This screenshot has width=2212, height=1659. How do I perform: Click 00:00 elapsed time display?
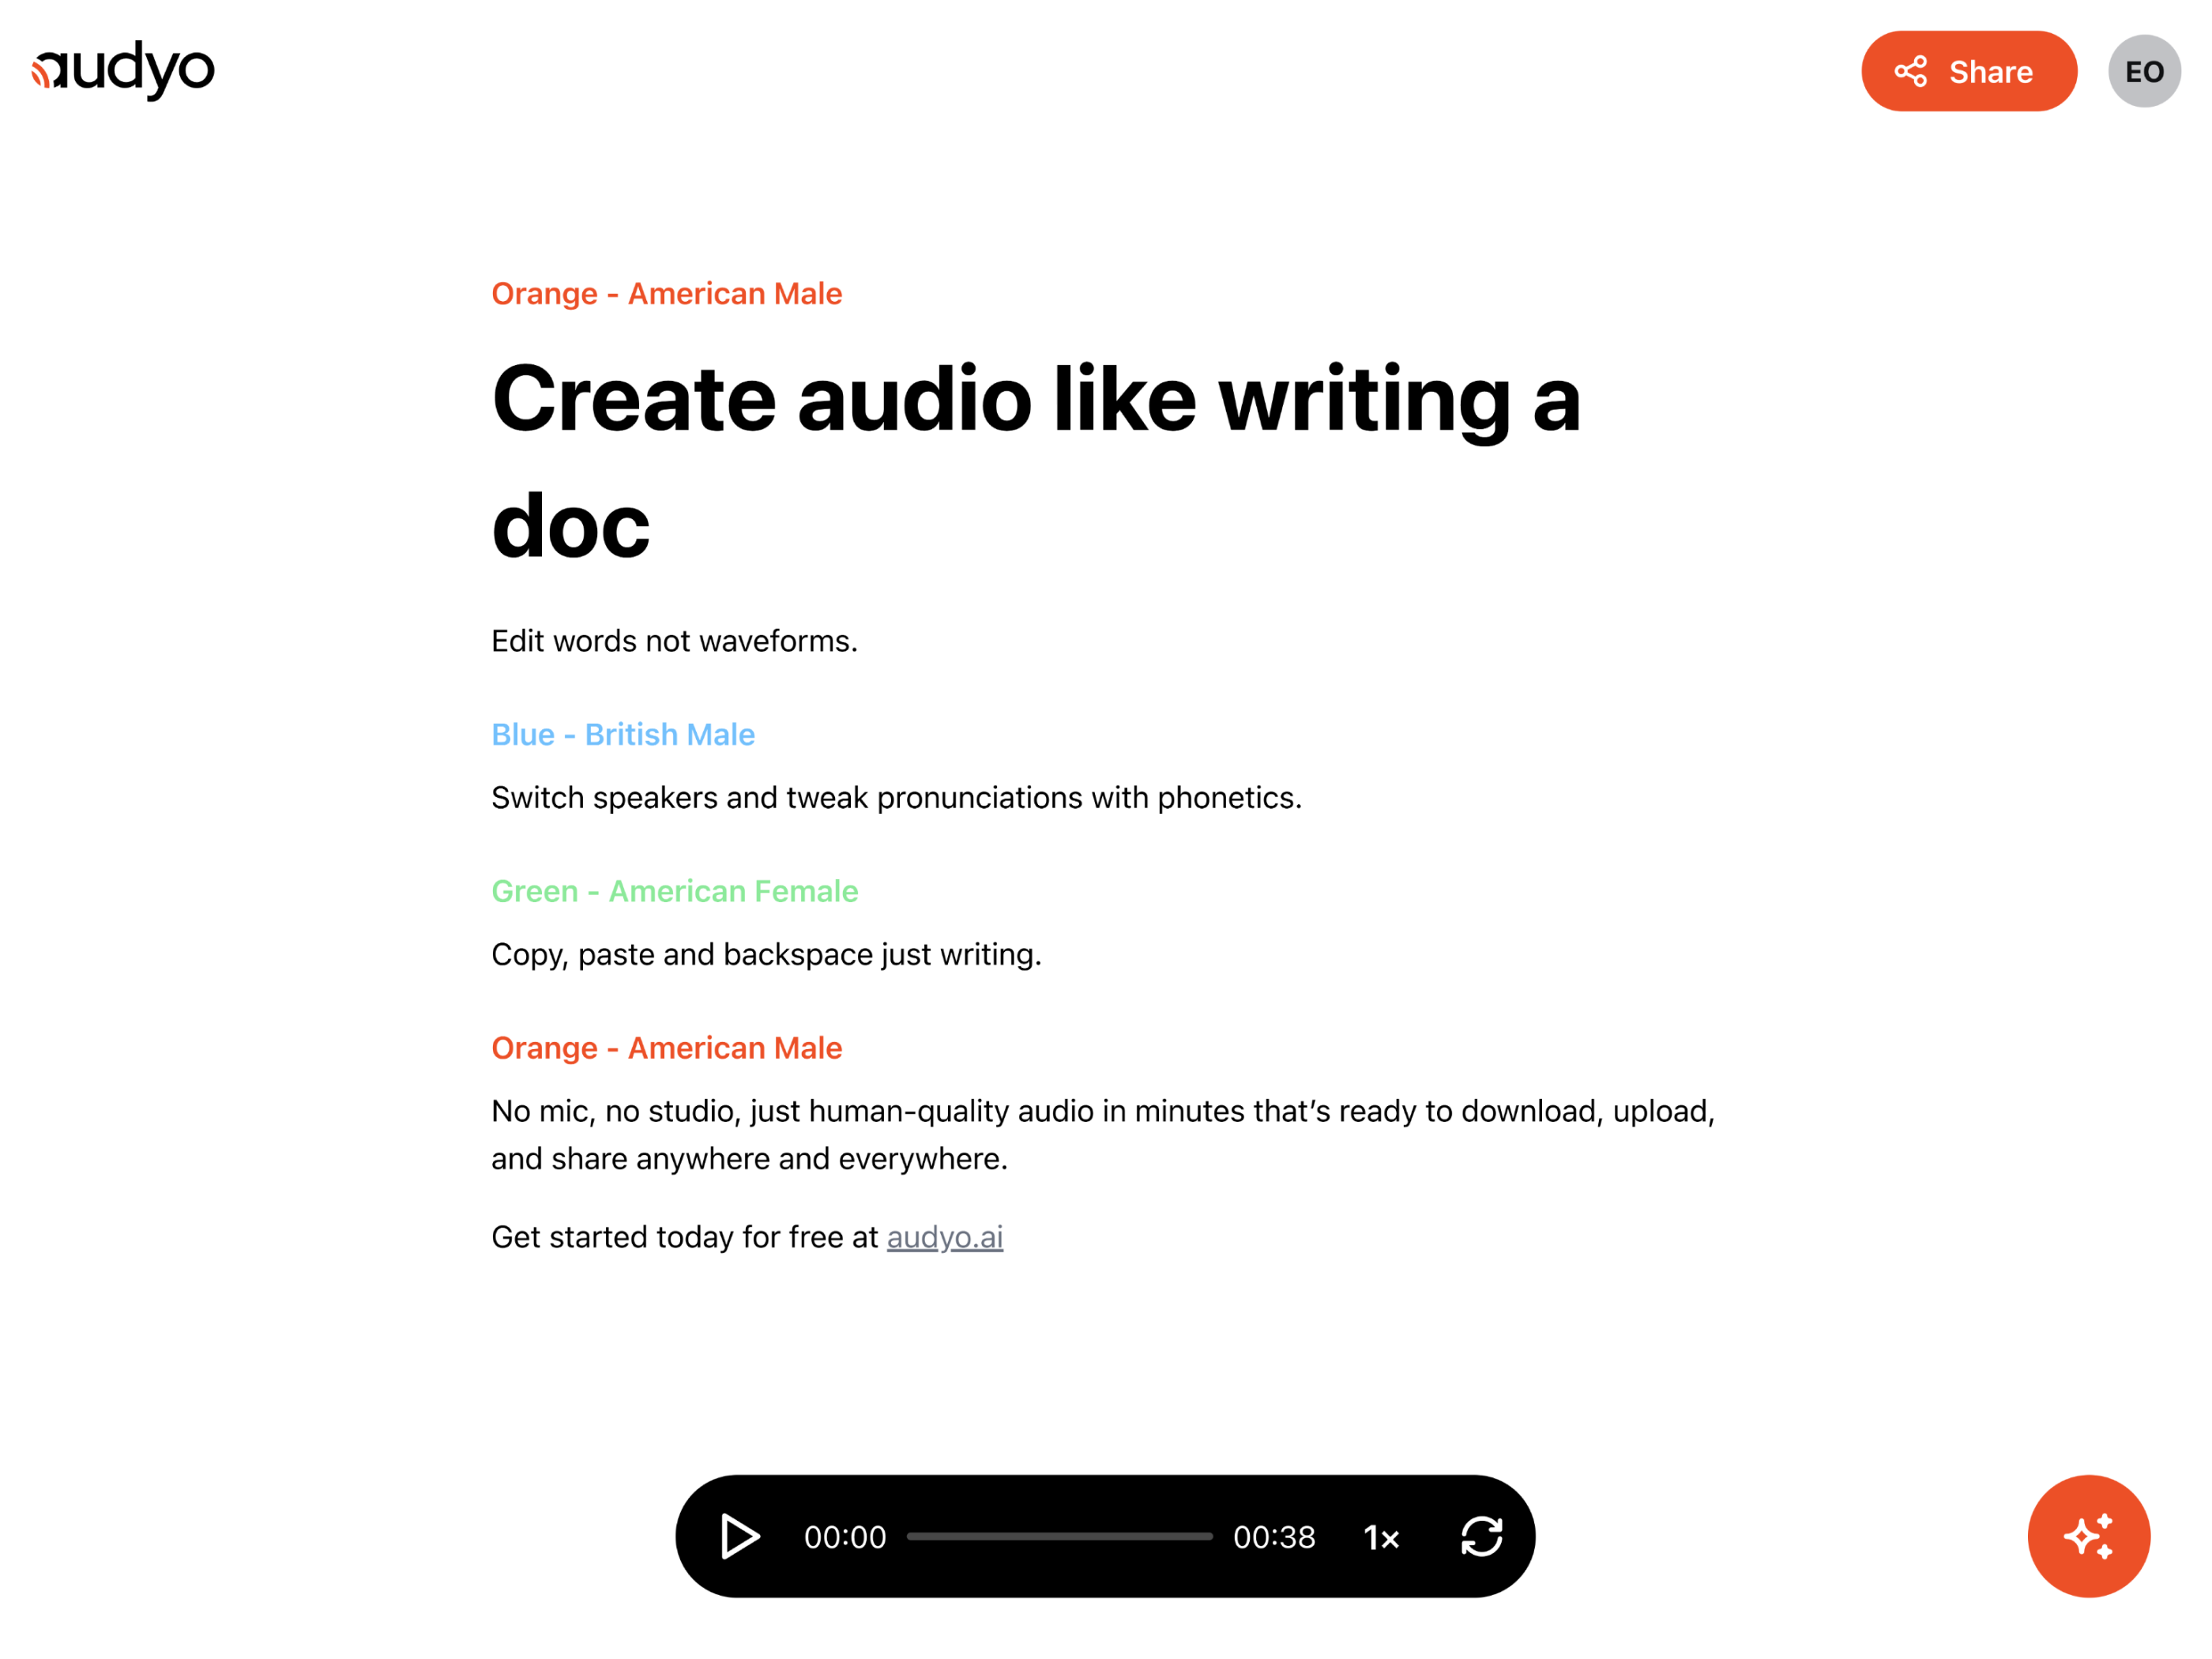click(845, 1537)
